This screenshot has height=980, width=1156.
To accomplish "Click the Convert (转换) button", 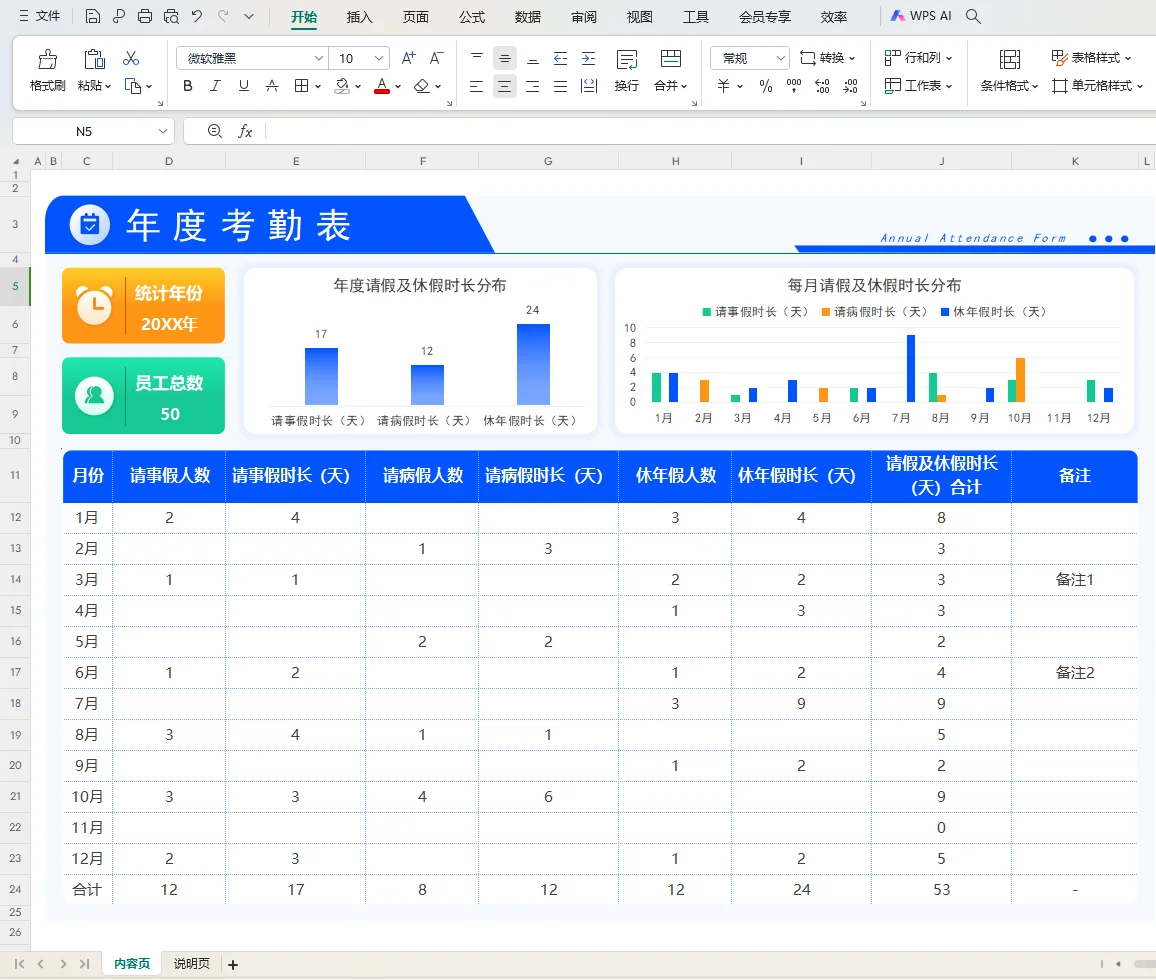I will pos(827,58).
